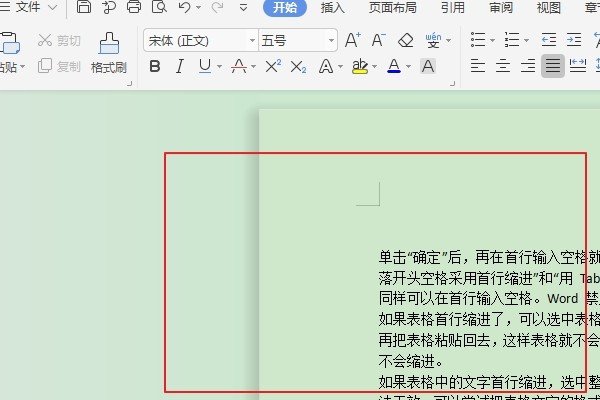Click the text effects outlined A icon
This screenshot has height=400, width=600.
pos(326,67)
